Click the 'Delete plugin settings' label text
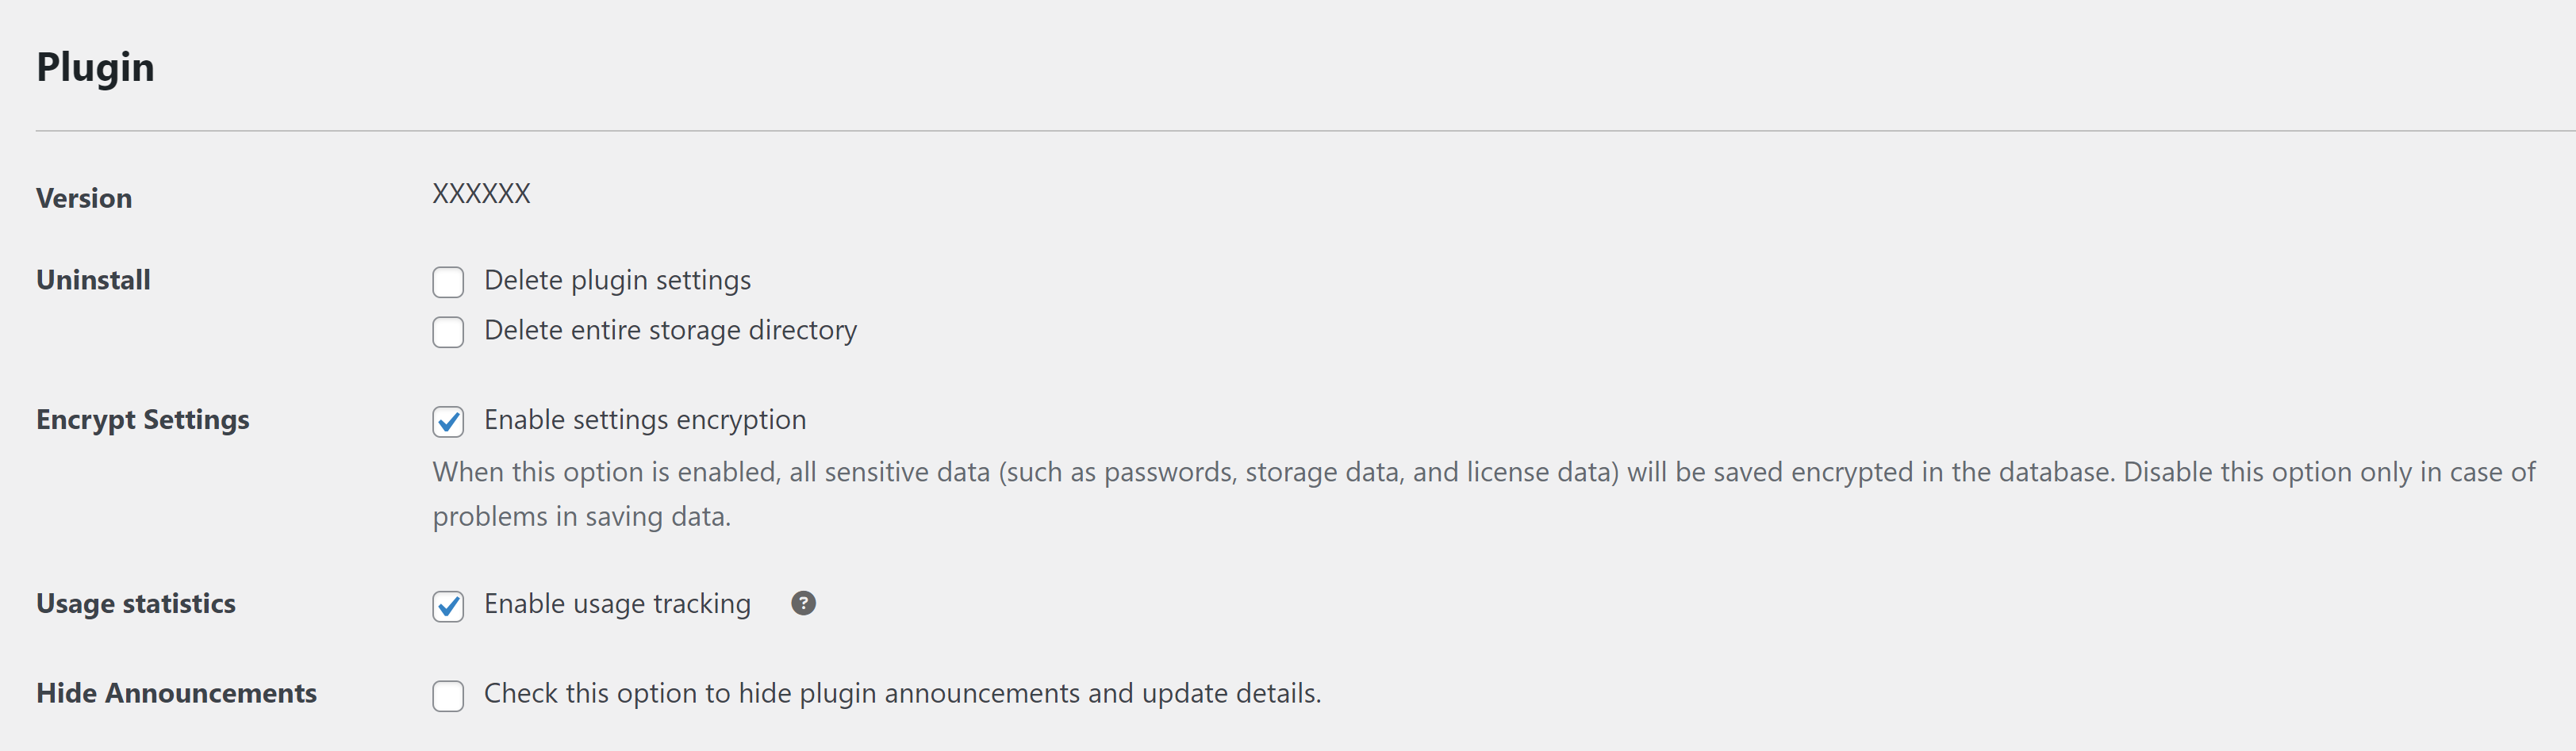The width and height of the screenshot is (2576, 751). [x=617, y=281]
